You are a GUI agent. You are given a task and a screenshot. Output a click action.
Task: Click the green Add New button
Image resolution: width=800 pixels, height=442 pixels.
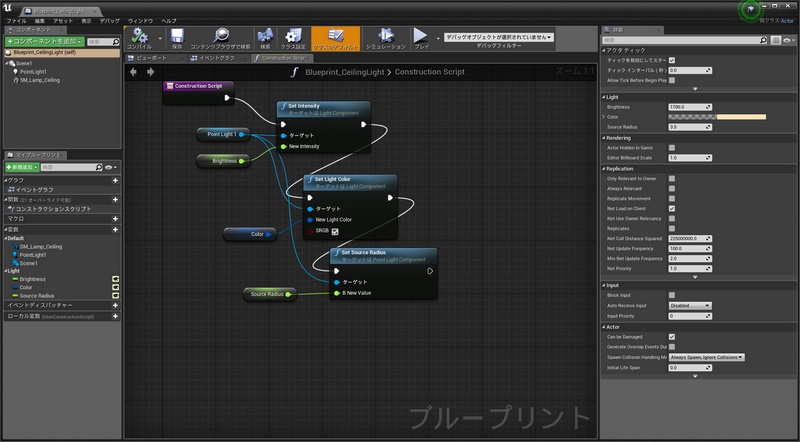(x=22, y=167)
